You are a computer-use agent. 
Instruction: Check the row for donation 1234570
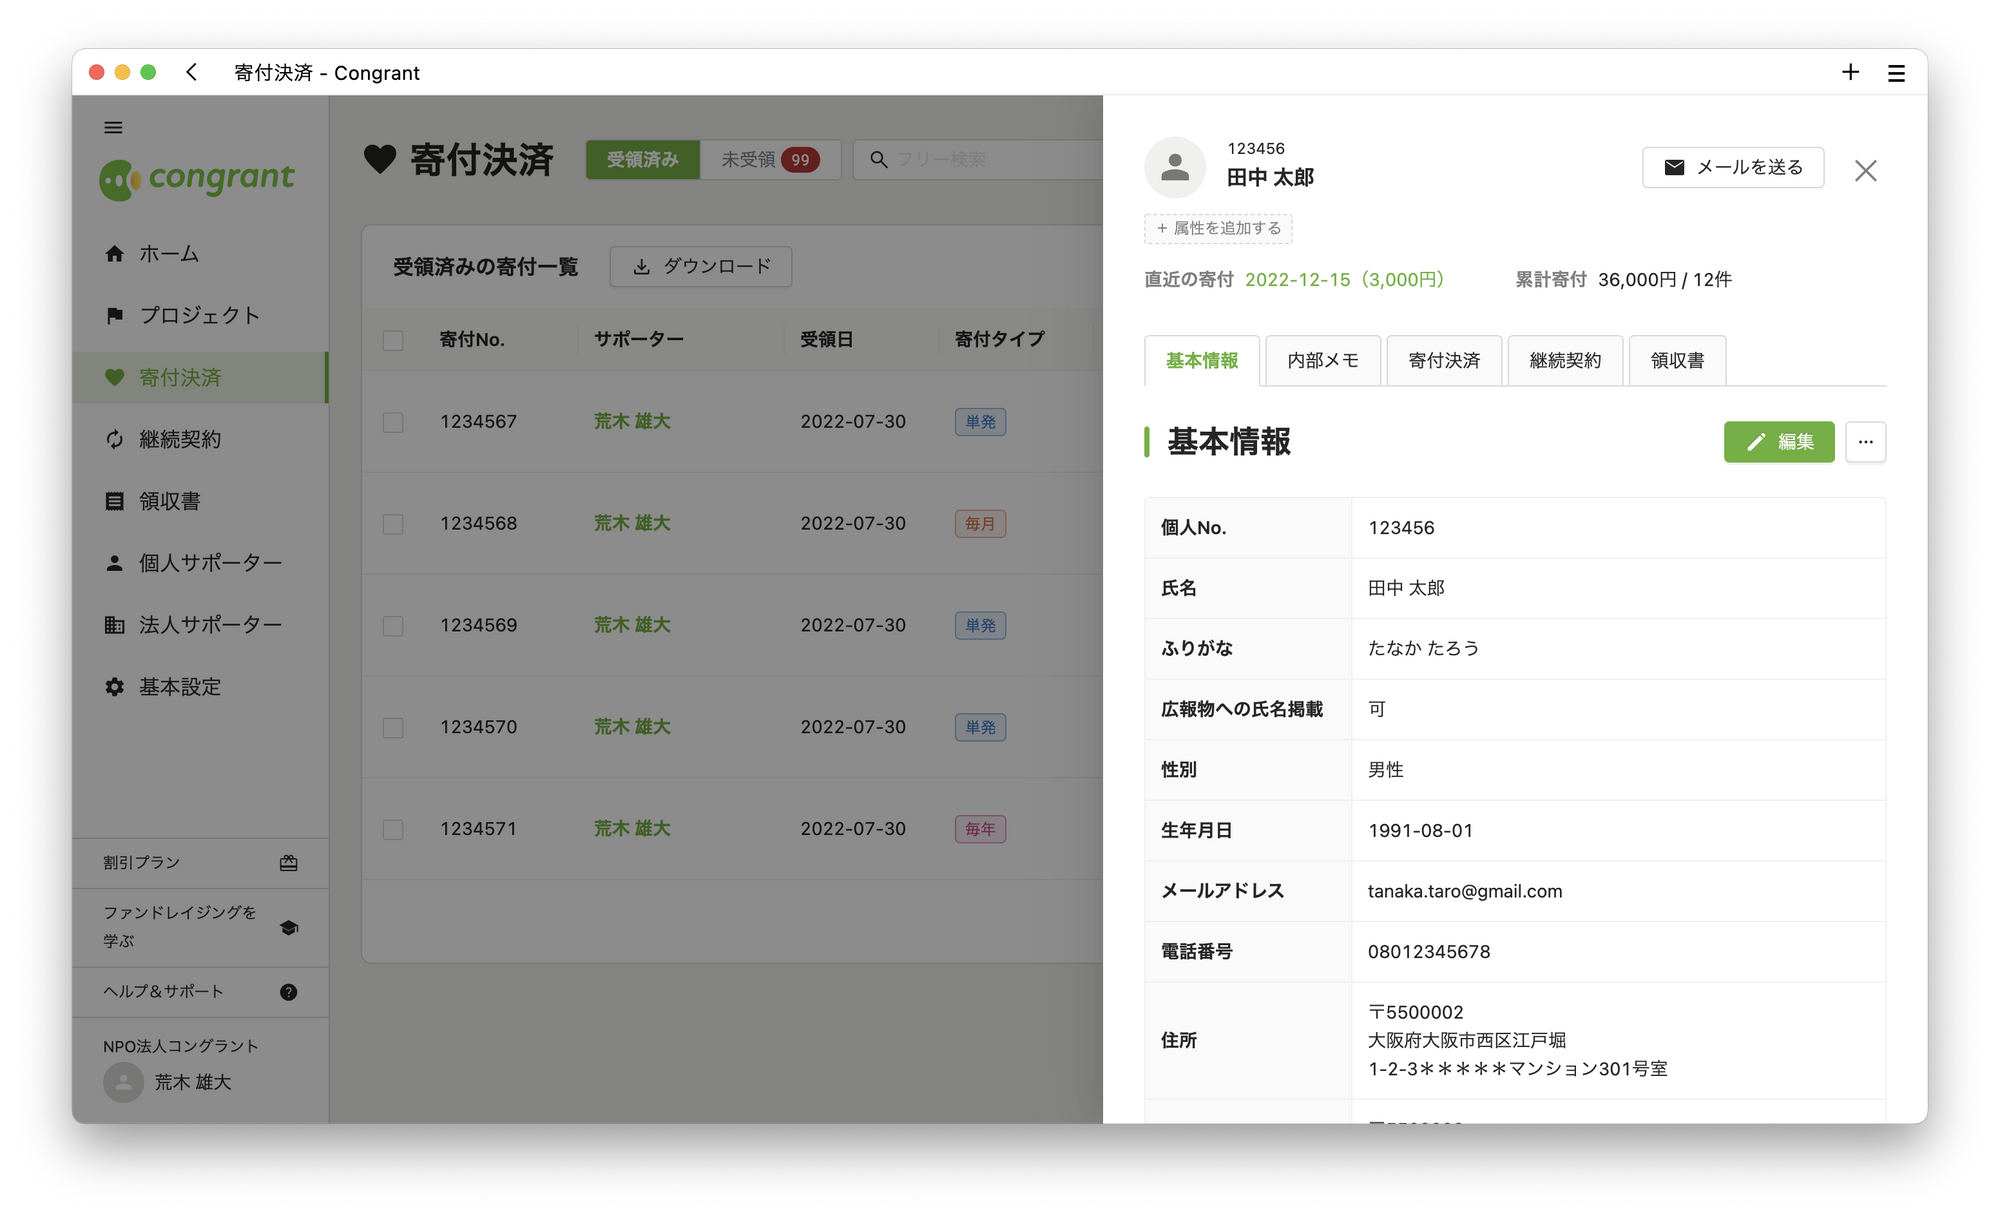click(393, 728)
